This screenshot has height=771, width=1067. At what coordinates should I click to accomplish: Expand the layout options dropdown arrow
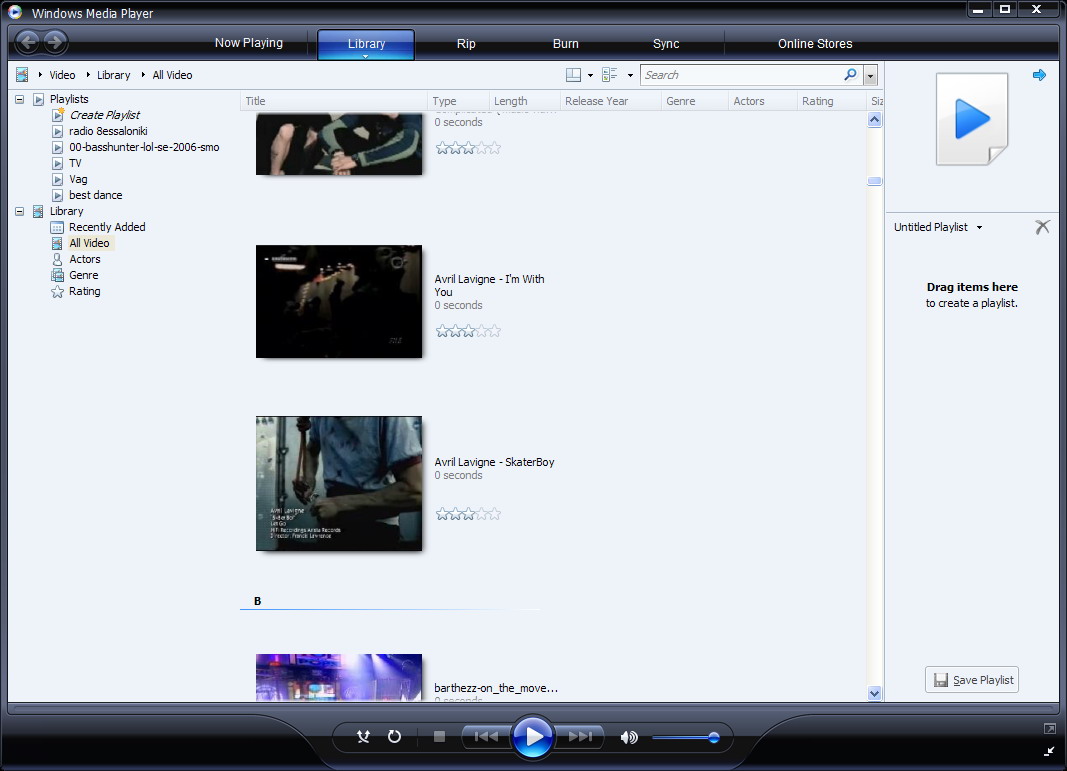pos(590,76)
